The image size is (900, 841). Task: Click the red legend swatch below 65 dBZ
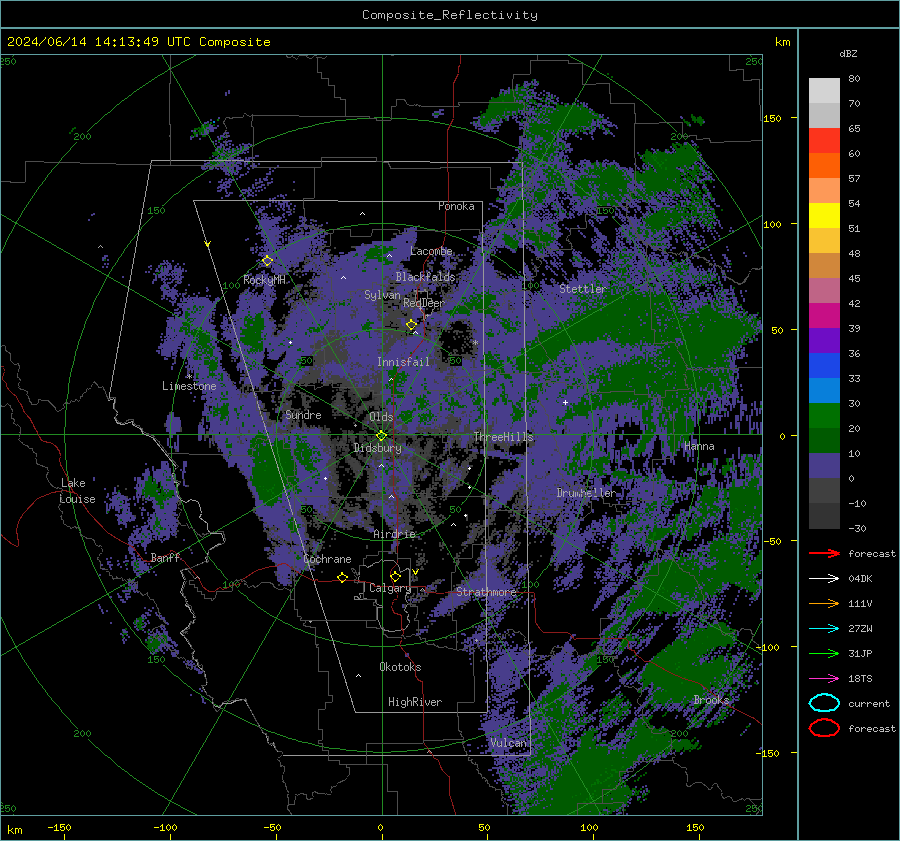point(824,141)
